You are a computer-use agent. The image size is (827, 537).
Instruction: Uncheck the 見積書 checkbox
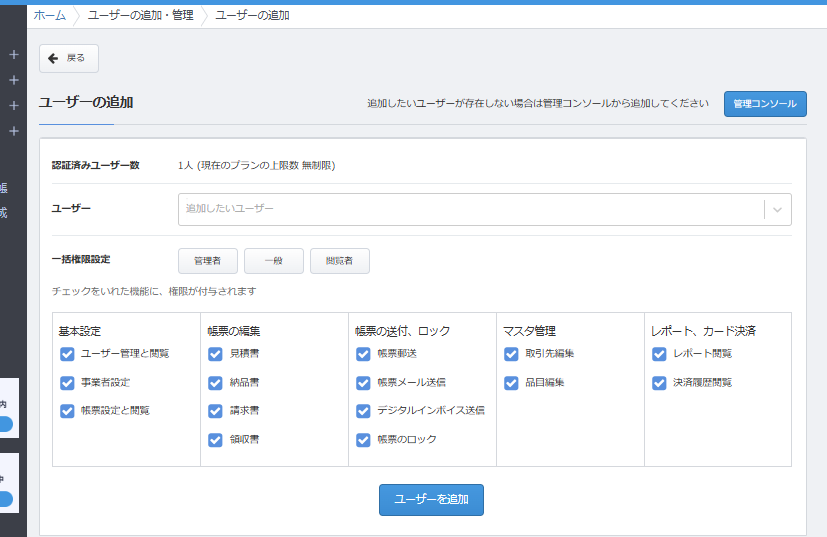click(215, 353)
